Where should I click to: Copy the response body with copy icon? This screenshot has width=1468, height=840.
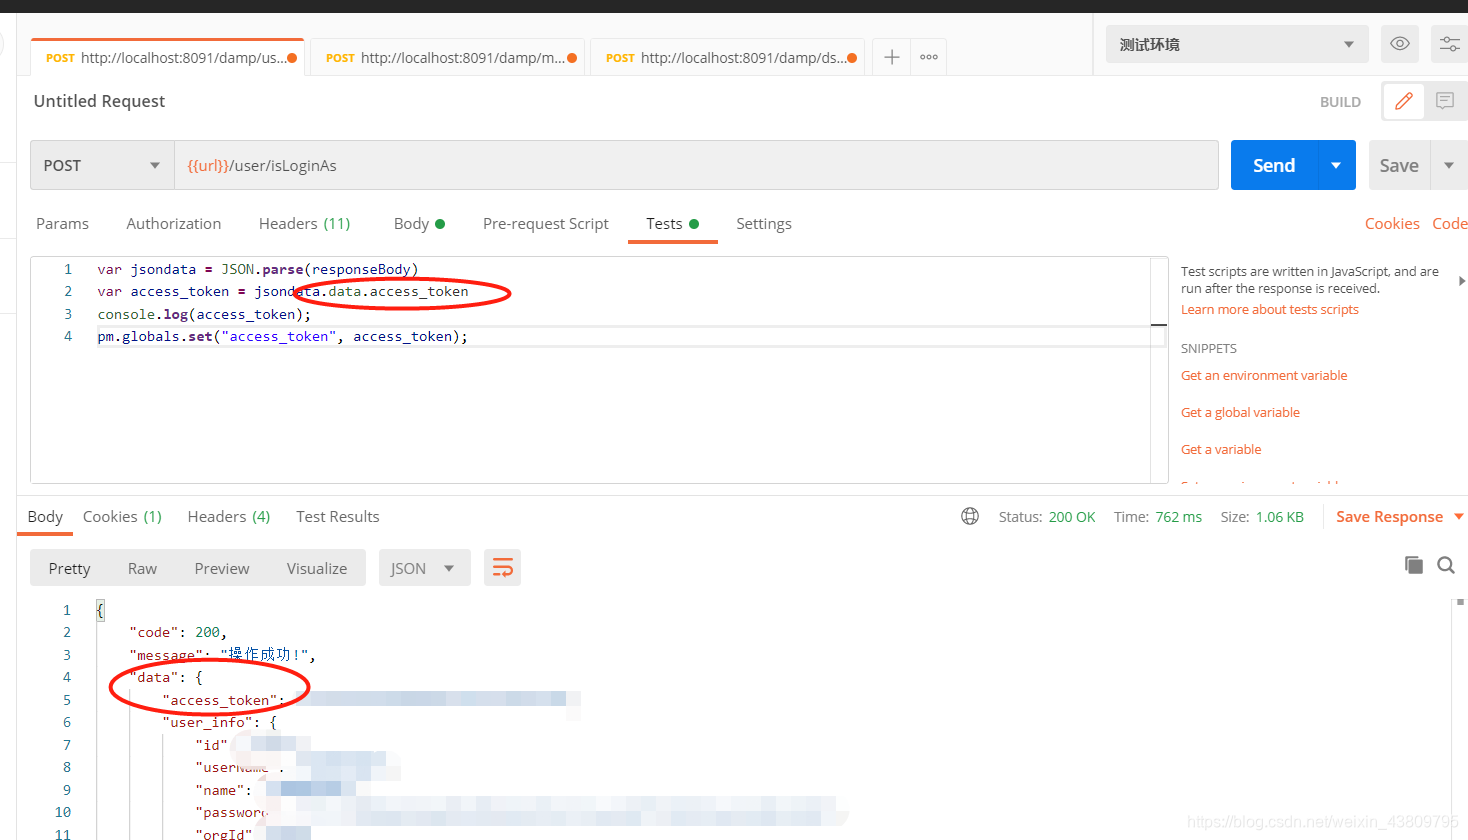[x=1414, y=565]
